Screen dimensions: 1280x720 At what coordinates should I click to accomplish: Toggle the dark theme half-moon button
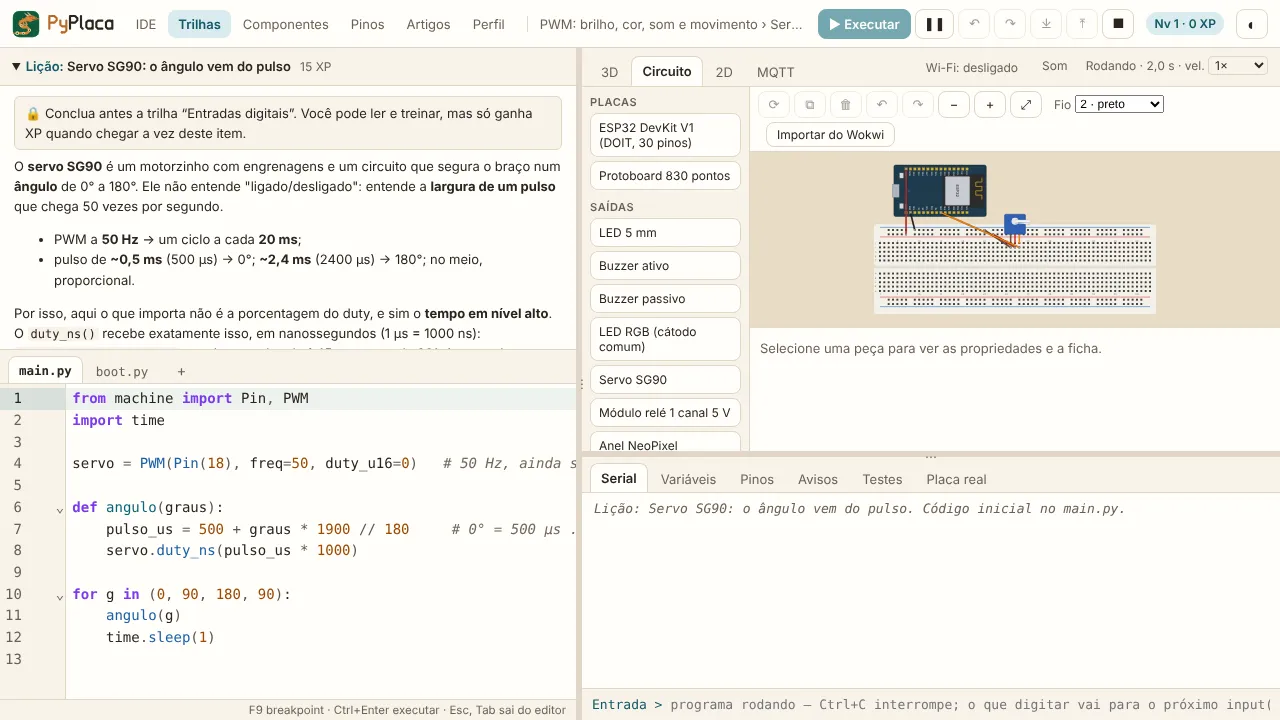pos(1252,24)
